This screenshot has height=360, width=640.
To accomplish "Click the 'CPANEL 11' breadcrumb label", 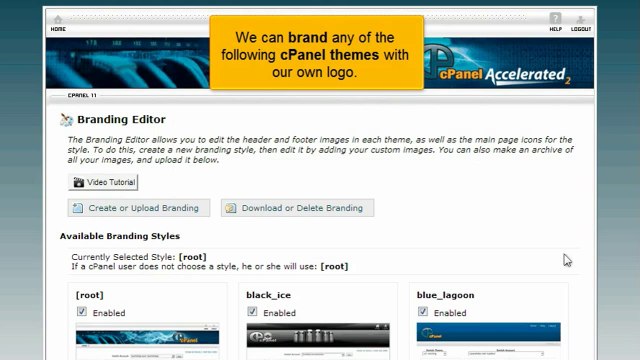I will point(82,95).
